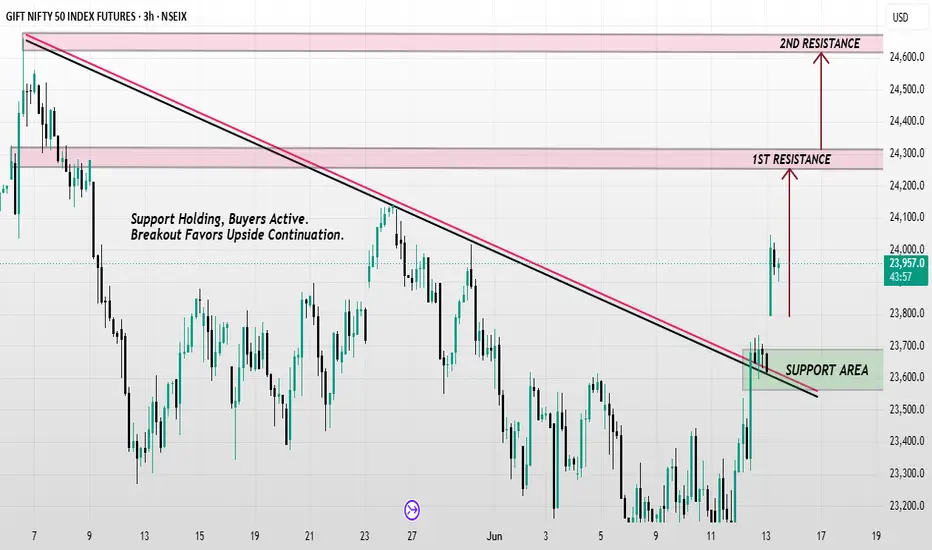Click the 43:57 countdown timer
Image resolution: width=932 pixels, height=550 pixels.
click(901, 276)
